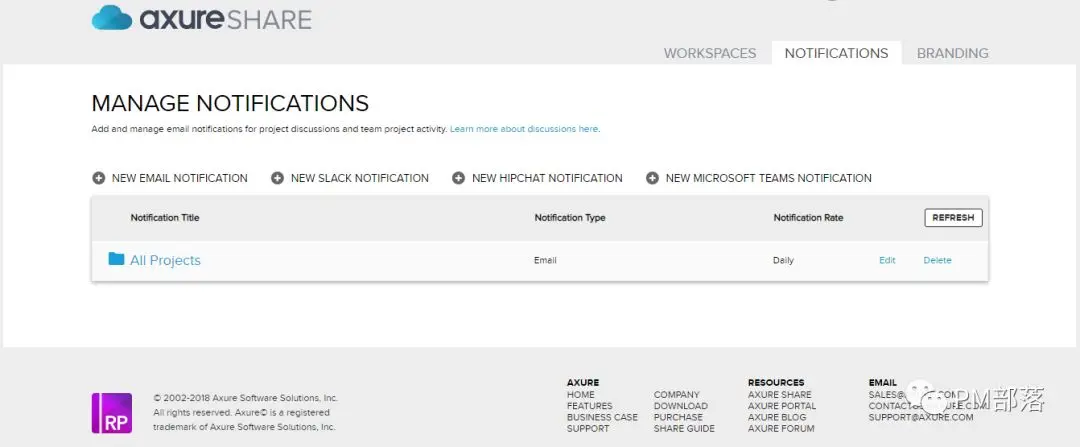Open footer Business Case link

(x=602, y=417)
